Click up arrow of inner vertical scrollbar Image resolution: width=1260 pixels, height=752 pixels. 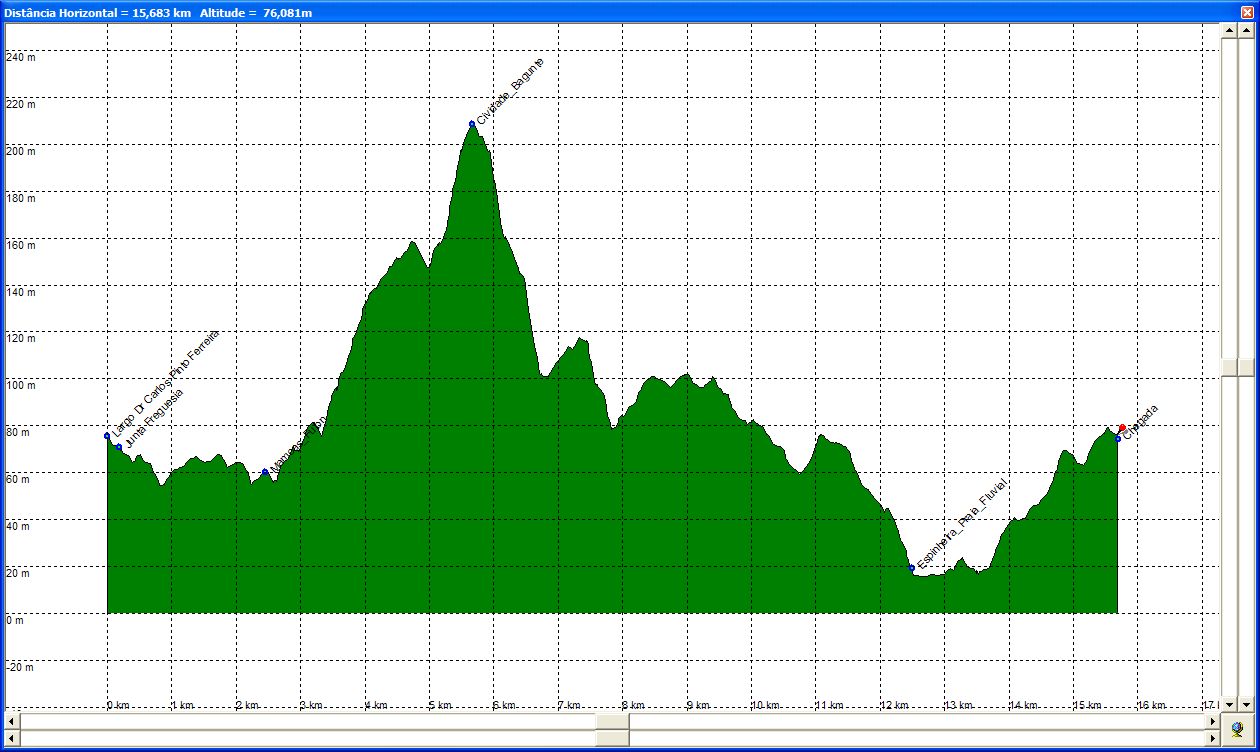click(x=1229, y=29)
